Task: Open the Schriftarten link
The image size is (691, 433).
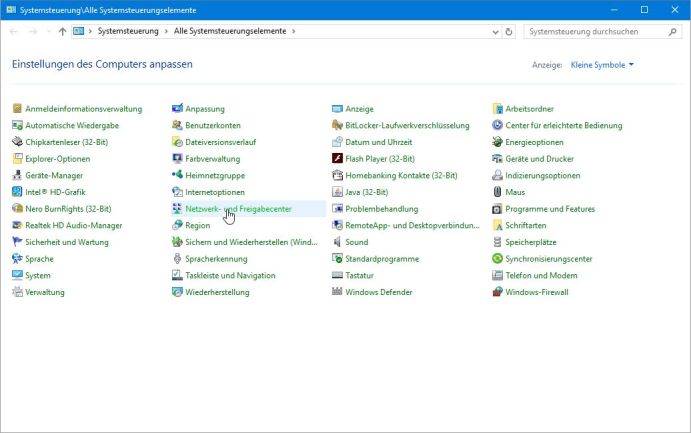Action: pyautogui.click(x=525, y=225)
